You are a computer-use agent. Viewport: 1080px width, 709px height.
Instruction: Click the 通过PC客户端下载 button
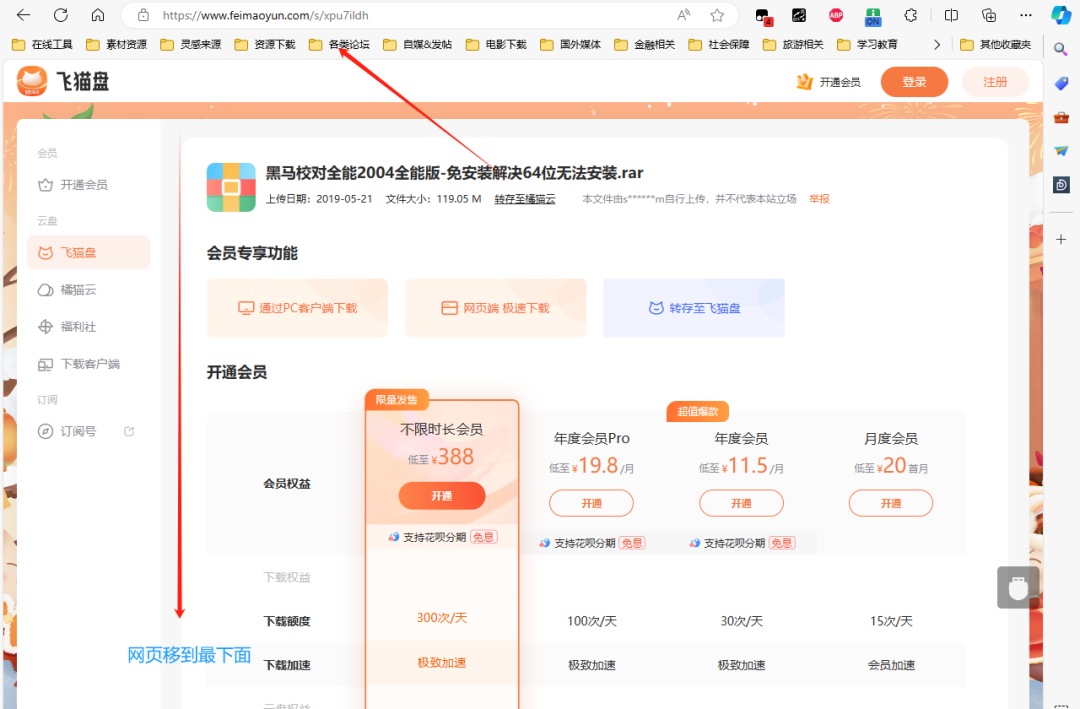298,308
